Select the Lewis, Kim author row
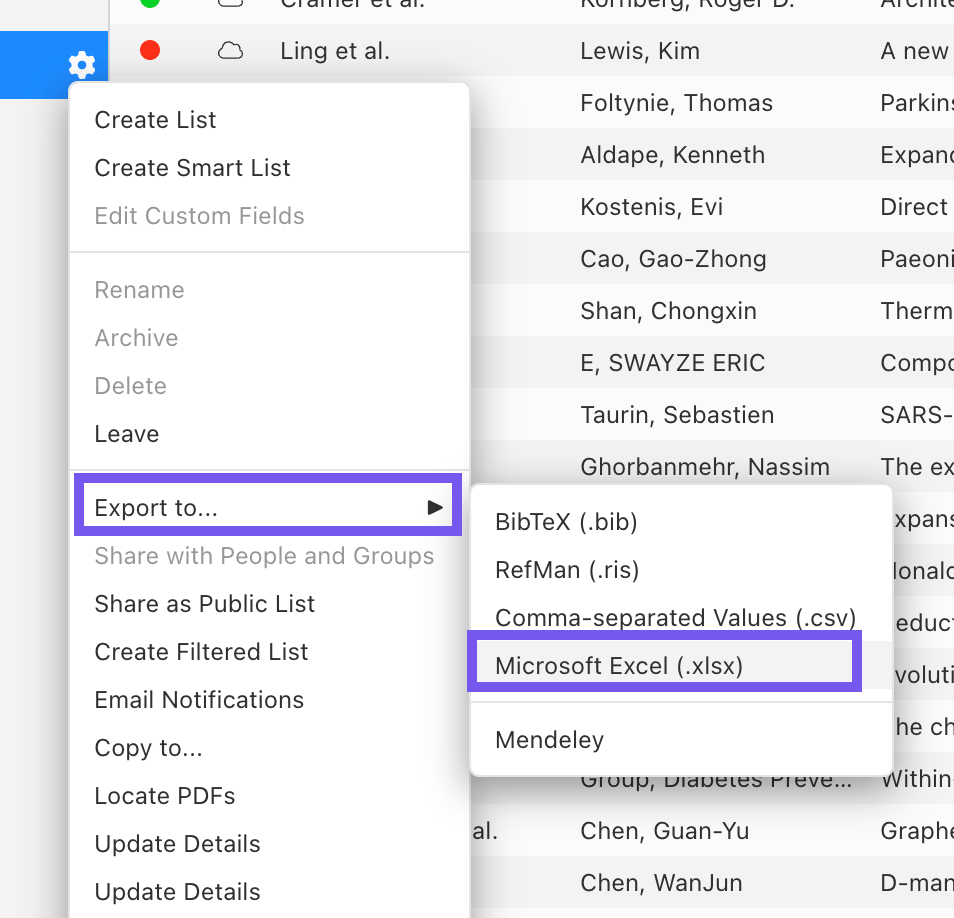 (640, 51)
